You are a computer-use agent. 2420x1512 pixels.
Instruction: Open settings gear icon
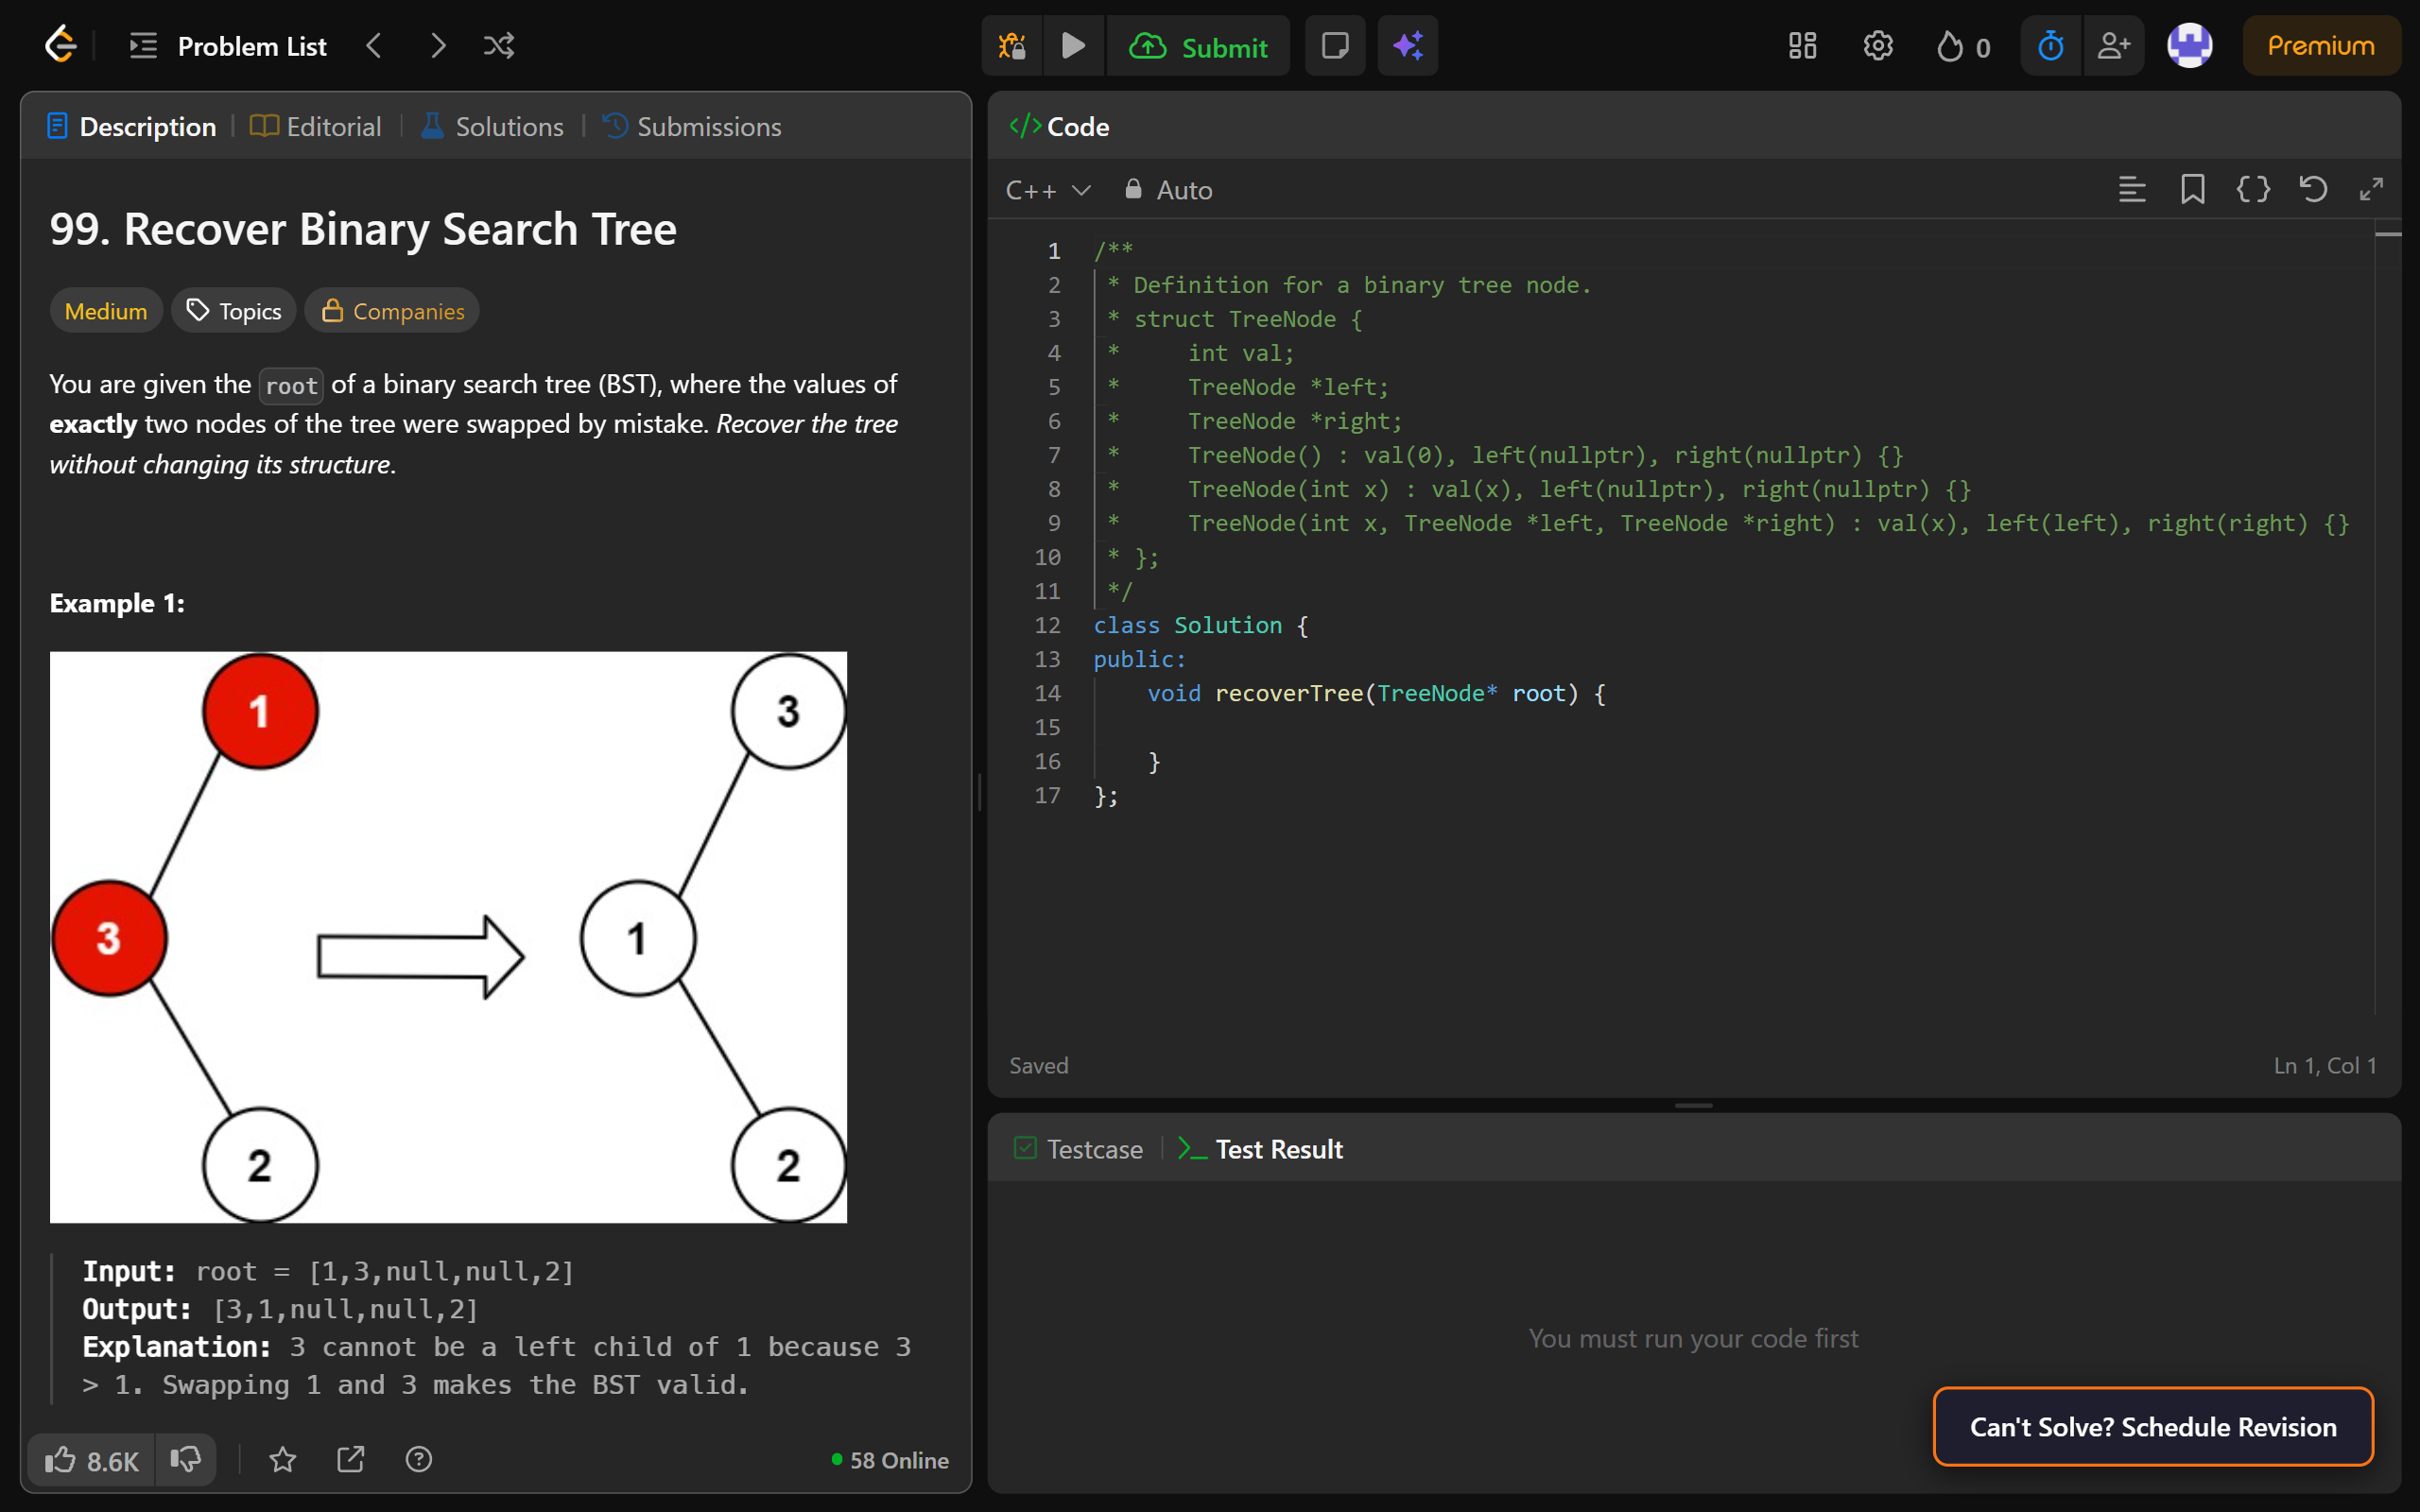tap(1878, 46)
